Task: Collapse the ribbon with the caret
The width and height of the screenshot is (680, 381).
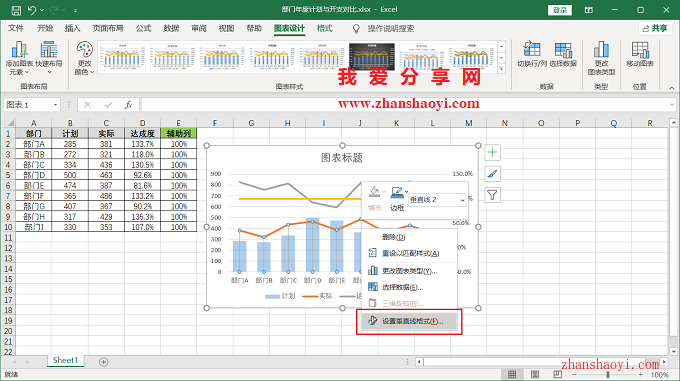Action: tap(671, 88)
